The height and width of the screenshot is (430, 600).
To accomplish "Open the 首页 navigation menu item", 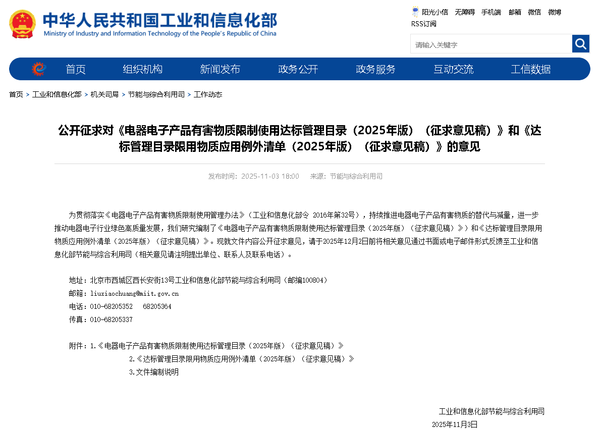I will pyautogui.click(x=76, y=69).
